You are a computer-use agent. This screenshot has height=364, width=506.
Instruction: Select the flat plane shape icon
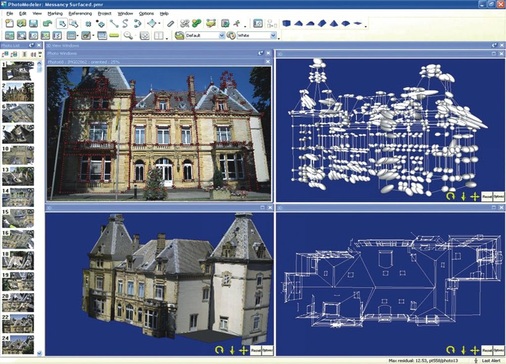pos(358,23)
